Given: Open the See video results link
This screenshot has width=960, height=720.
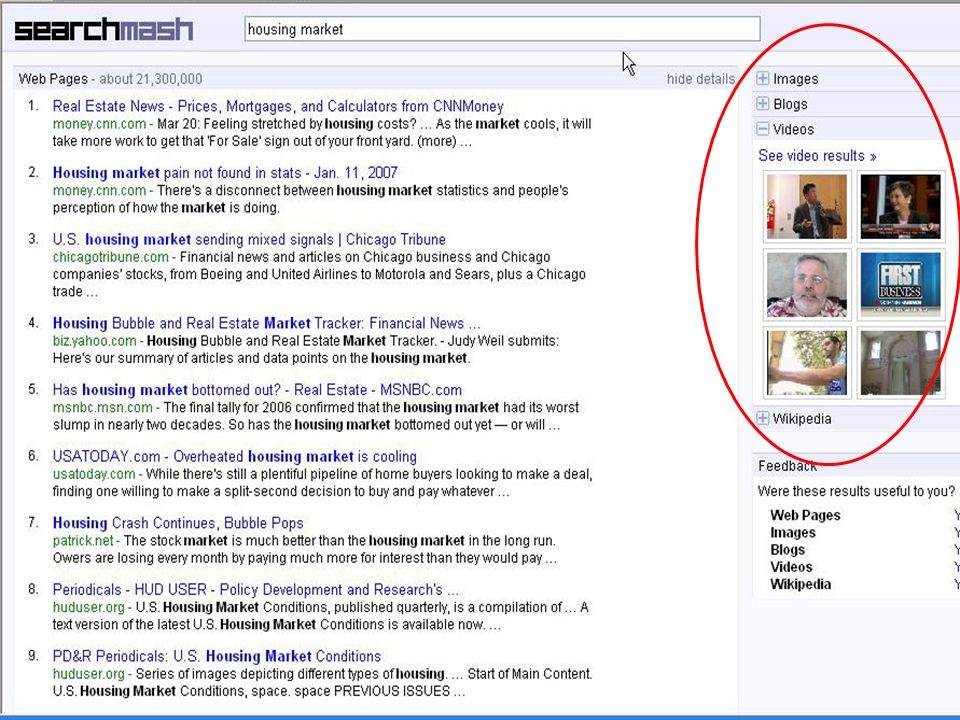Looking at the screenshot, I should point(817,156).
